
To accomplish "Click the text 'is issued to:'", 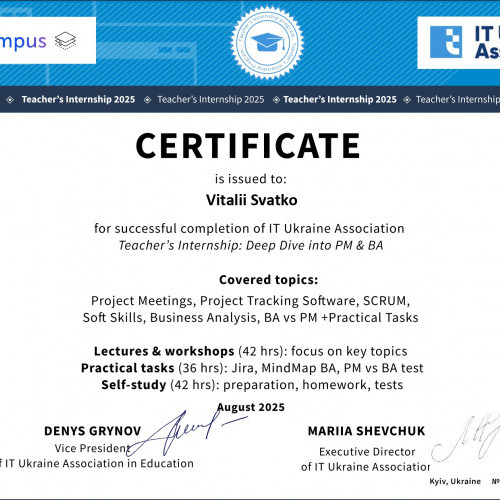I will [251, 179].
